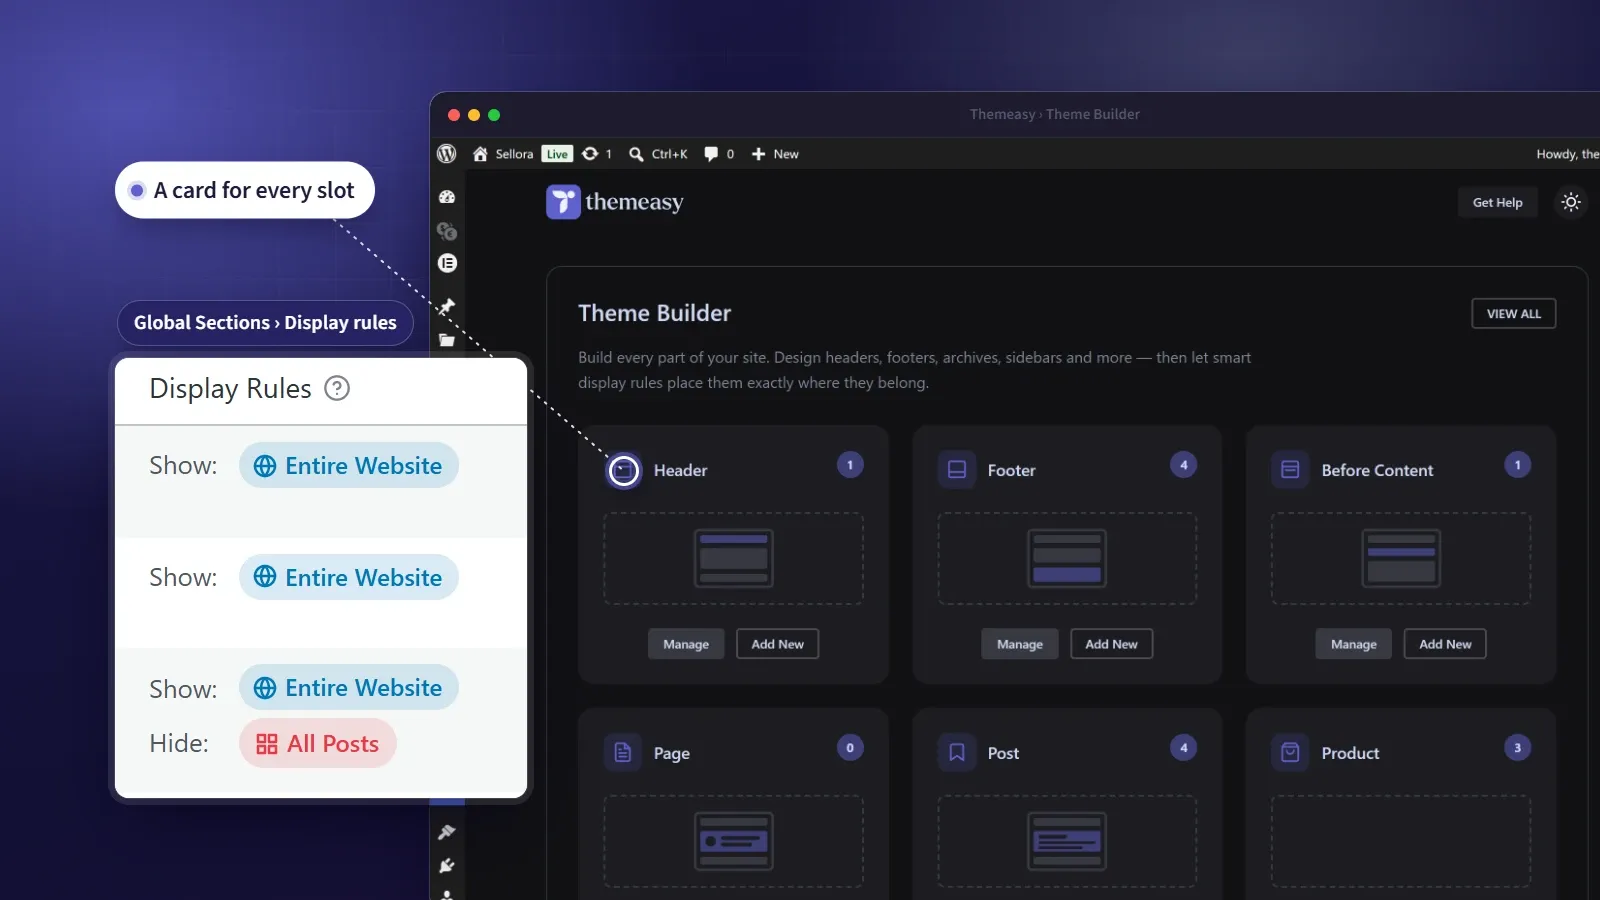
Task: Click the Page card icon
Action: 623,752
